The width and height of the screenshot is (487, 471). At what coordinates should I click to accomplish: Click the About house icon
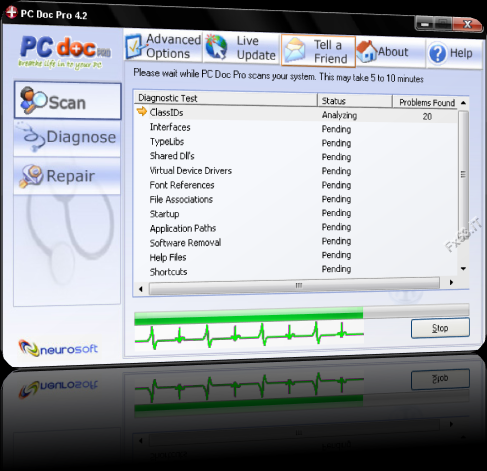[367, 51]
